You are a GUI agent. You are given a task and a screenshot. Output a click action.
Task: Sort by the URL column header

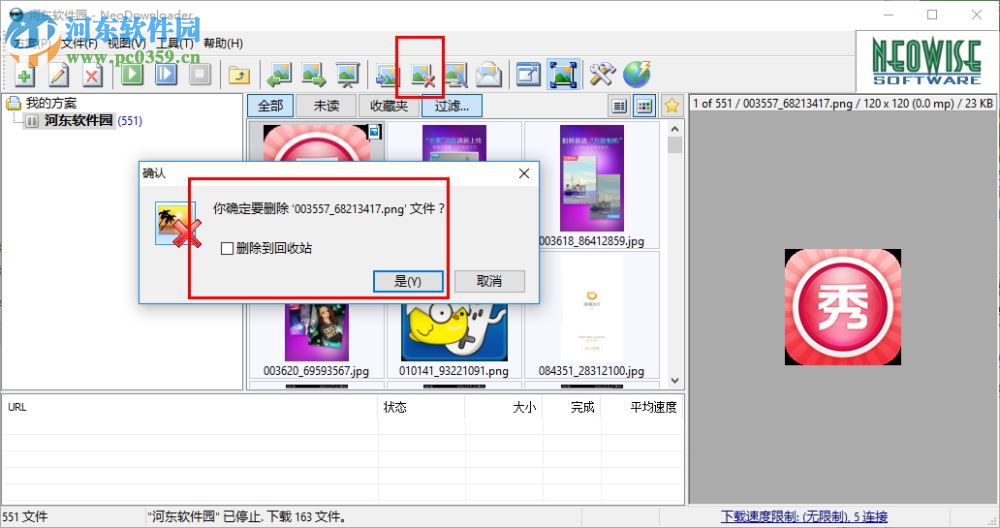[x=190, y=407]
